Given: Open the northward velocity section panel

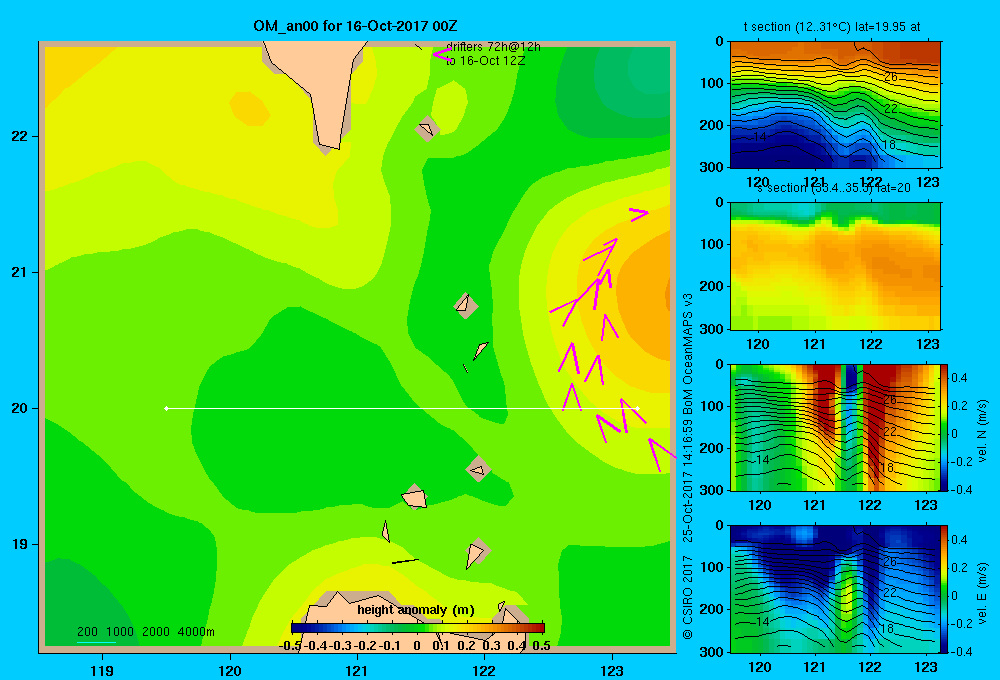Looking at the screenshot, I should pos(835,427).
